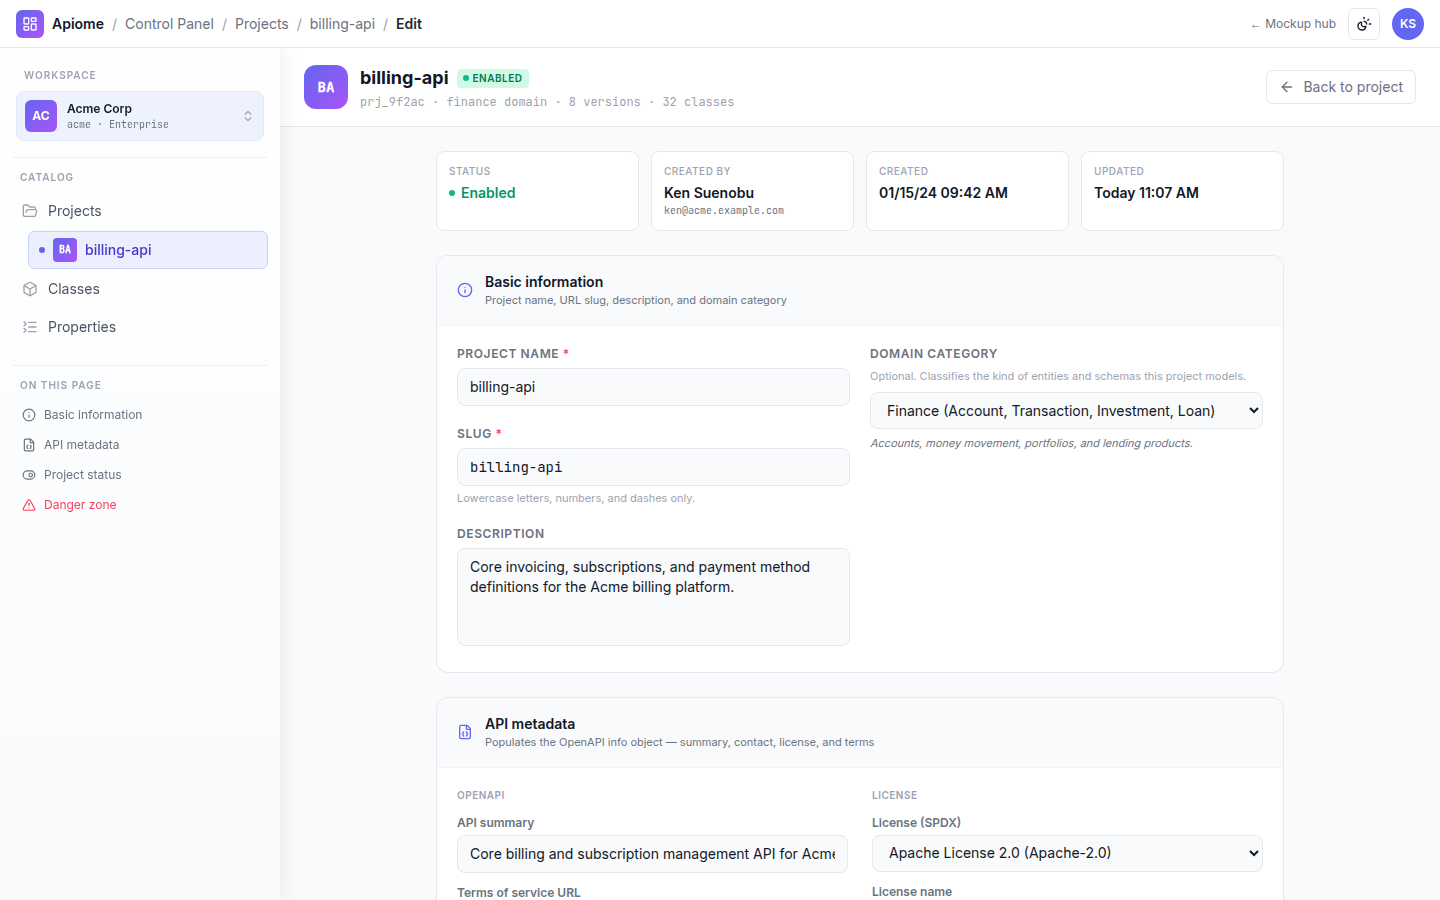Click the AC workspace avatar
Viewport: 1440px width, 900px height.
click(41, 116)
